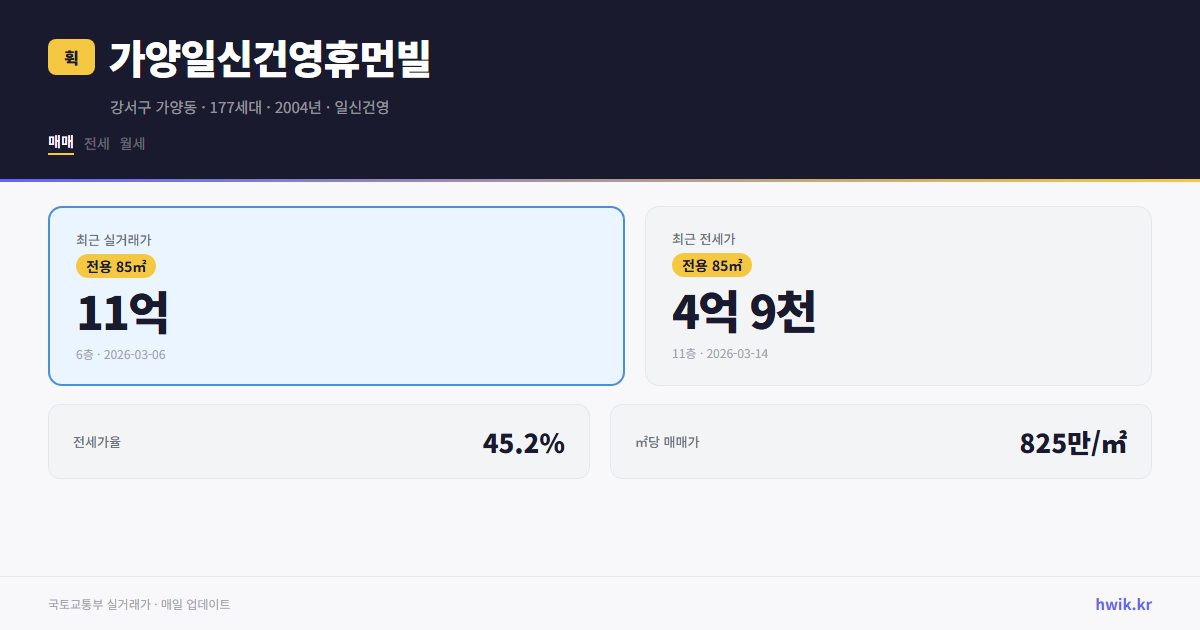This screenshot has width=1200, height=630.
Task: Click the 825만/㎡ value
Action: tap(1072, 441)
